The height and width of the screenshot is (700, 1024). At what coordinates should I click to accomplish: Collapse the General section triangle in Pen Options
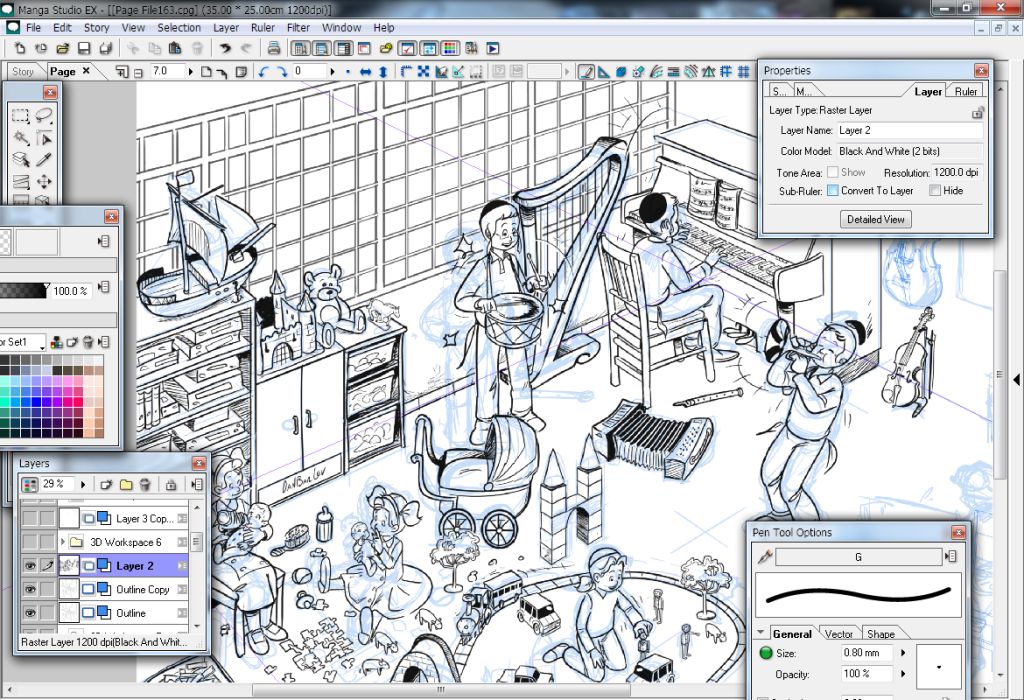click(x=761, y=633)
